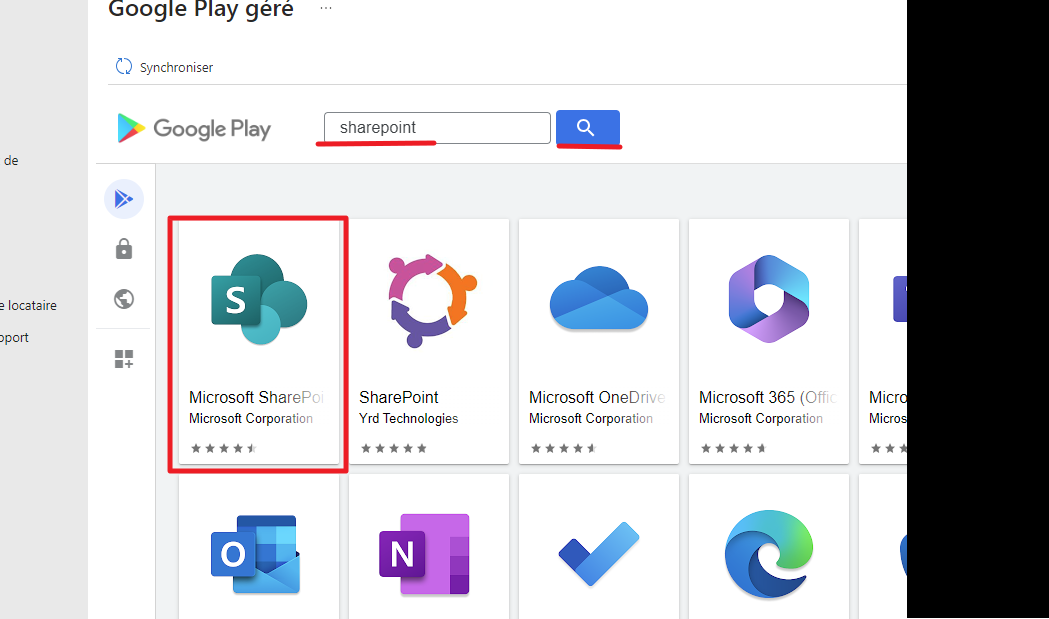The image size is (1049, 619).
Task: Open the ellipsis menu beside Google Play géré
Action: [326, 8]
